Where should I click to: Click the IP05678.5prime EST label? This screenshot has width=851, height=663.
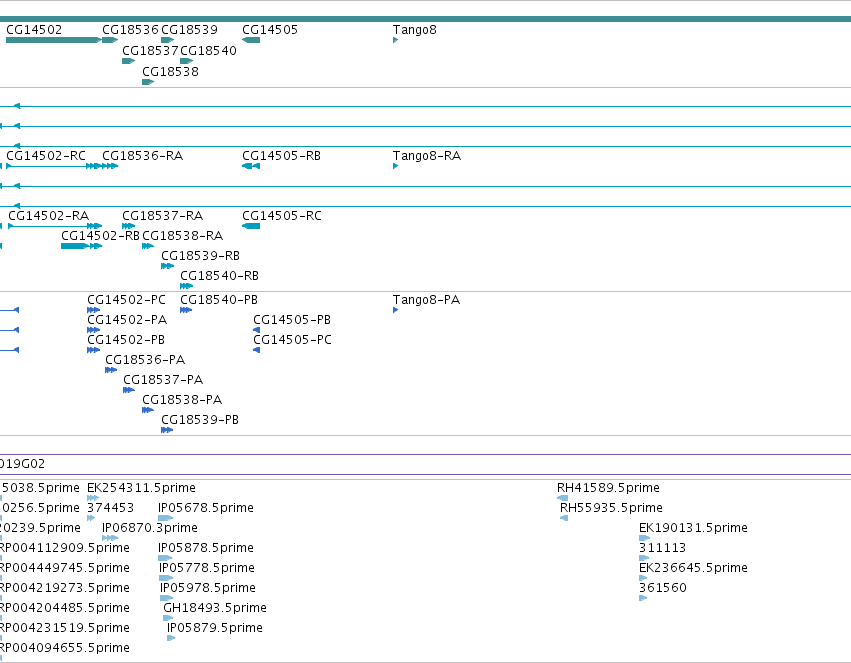click(x=206, y=508)
